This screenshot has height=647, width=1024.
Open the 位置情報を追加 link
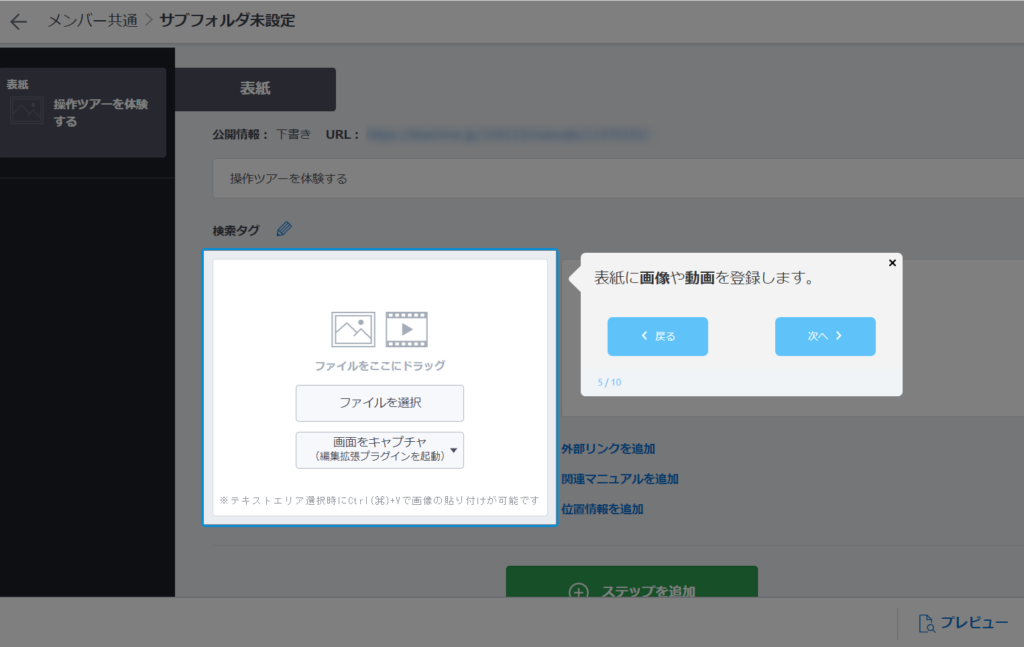click(605, 509)
